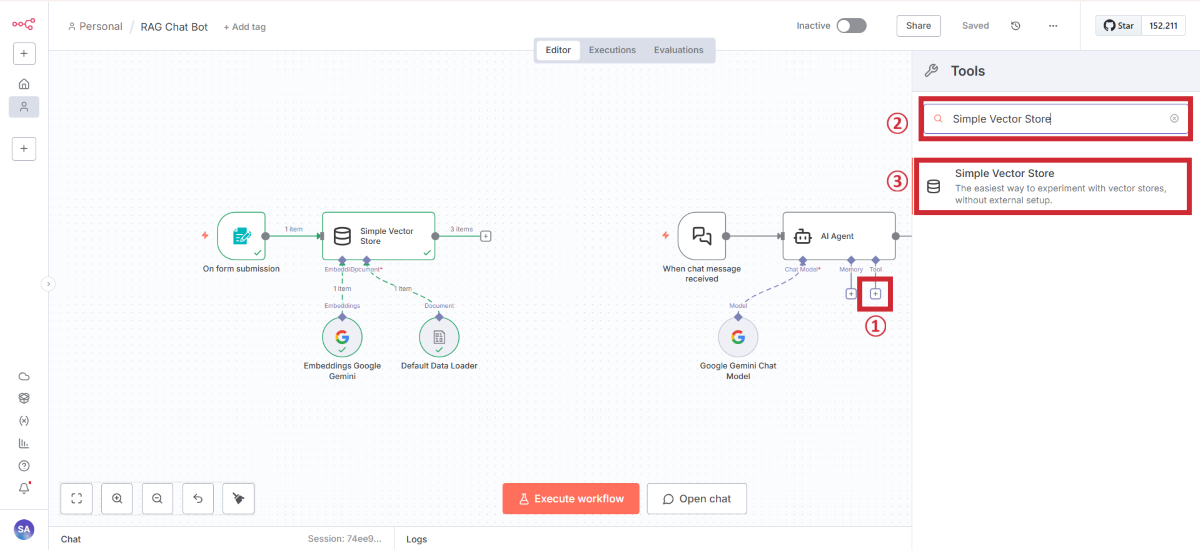Click the Share button

point(918,26)
